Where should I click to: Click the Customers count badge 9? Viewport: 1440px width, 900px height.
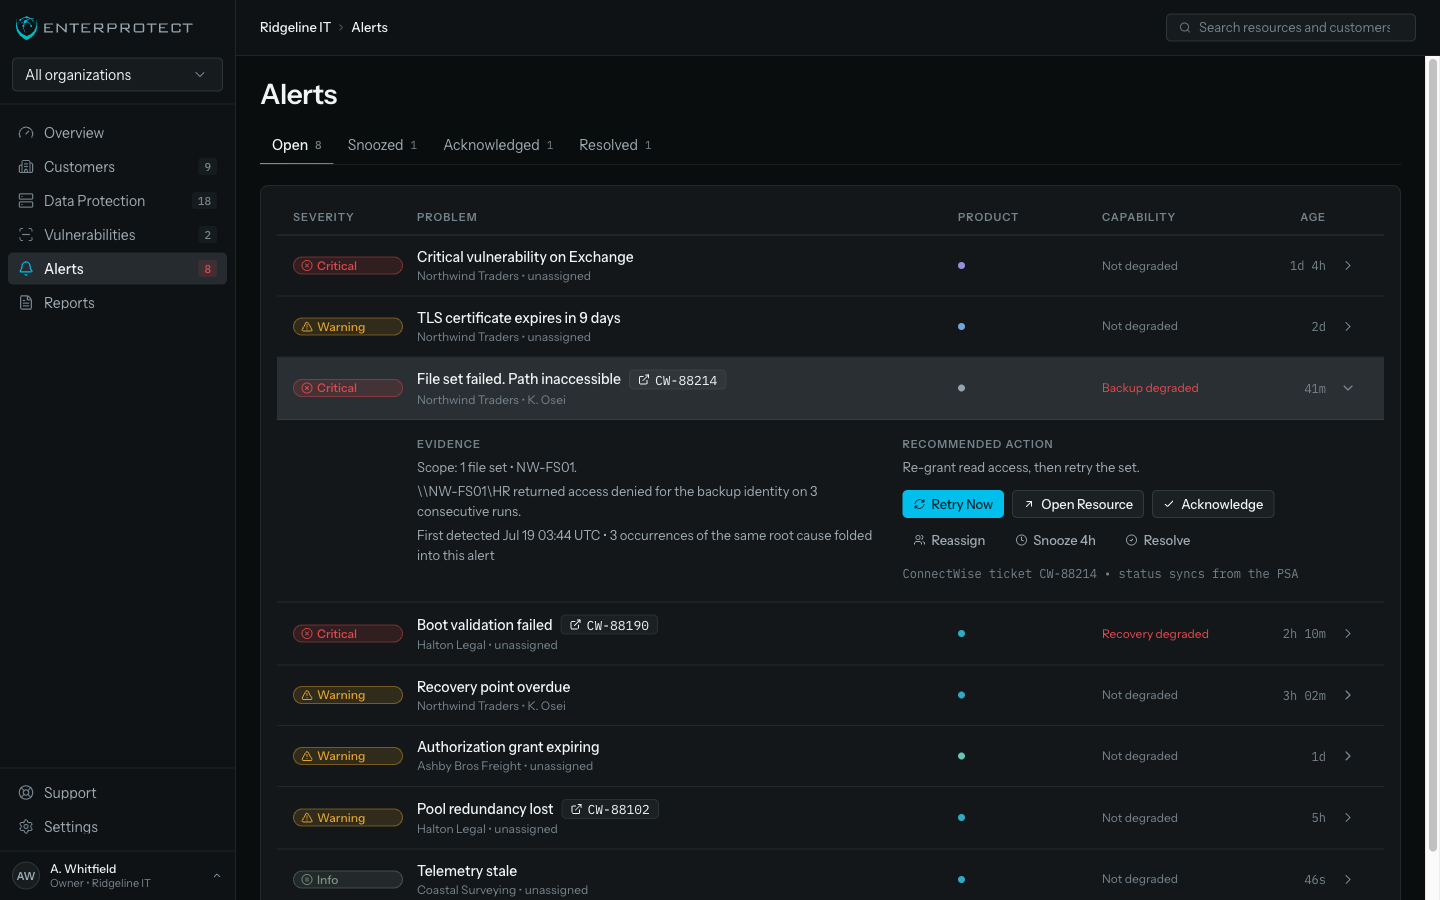click(208, 167)
